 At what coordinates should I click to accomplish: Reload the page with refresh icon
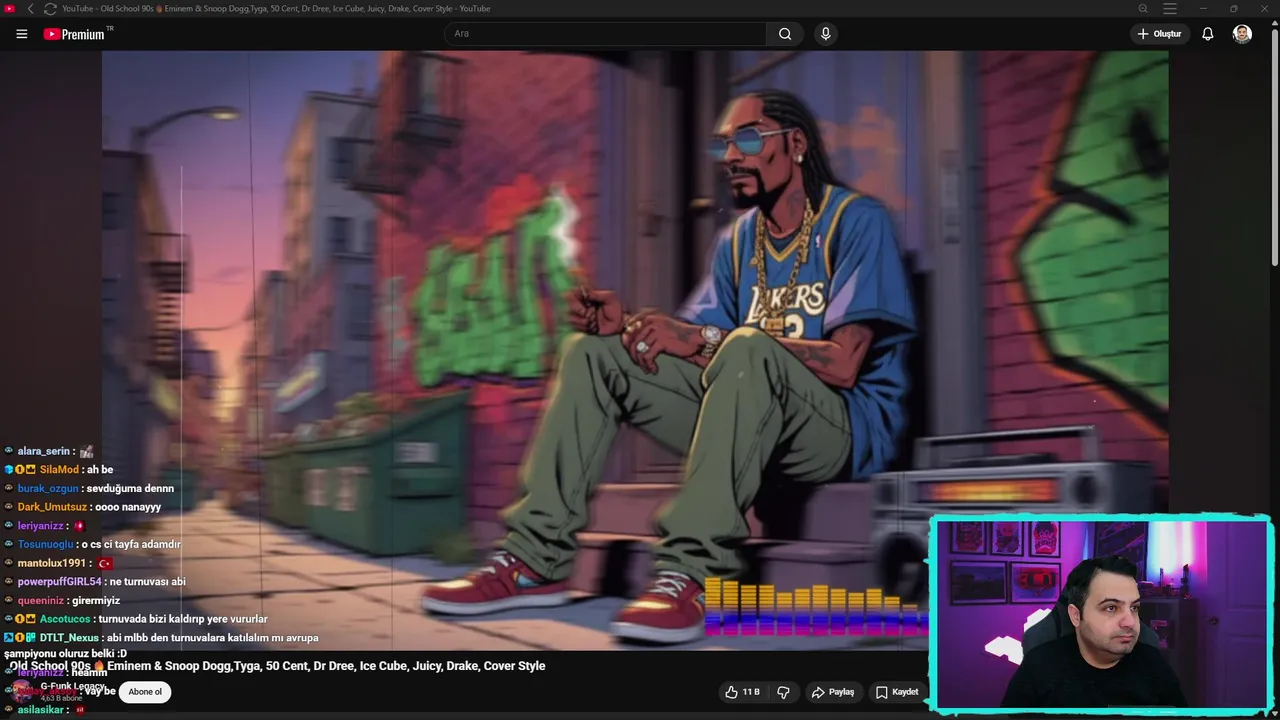[50, 9]
